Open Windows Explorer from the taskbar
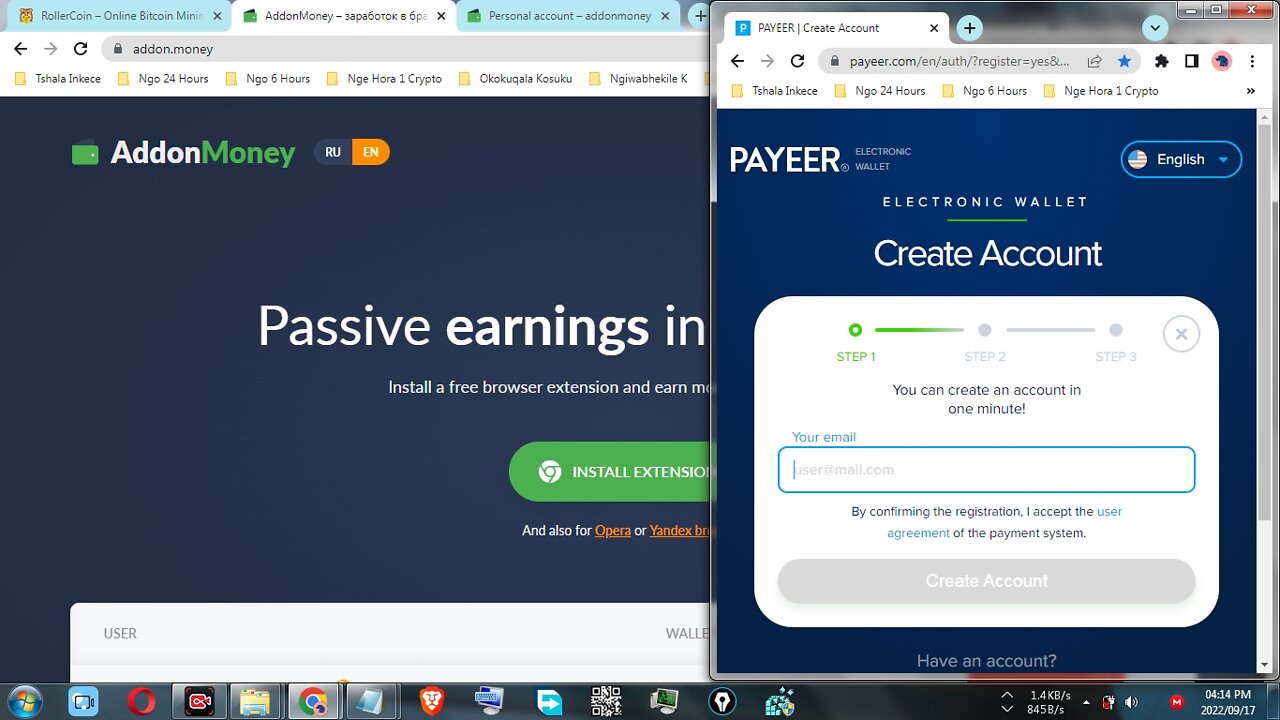1280x720 pixels. pyautogui.click(x=256, y=702)
